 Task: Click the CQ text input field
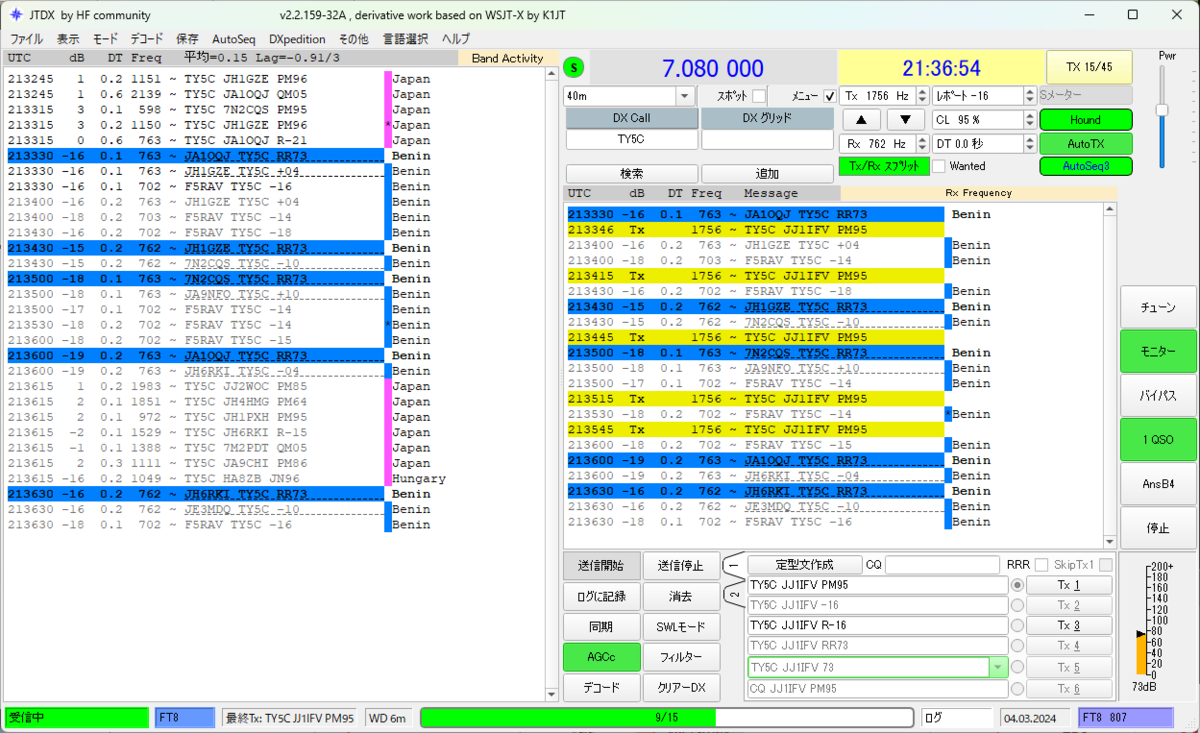pyautogui.click(x=941, y=565)
